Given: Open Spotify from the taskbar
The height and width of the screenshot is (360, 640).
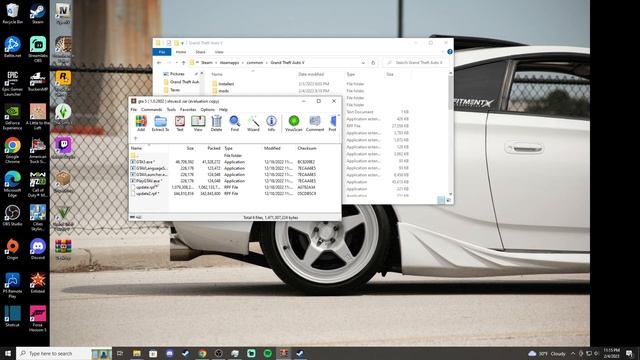Looking at the screenshot, I should coord(267,353).
